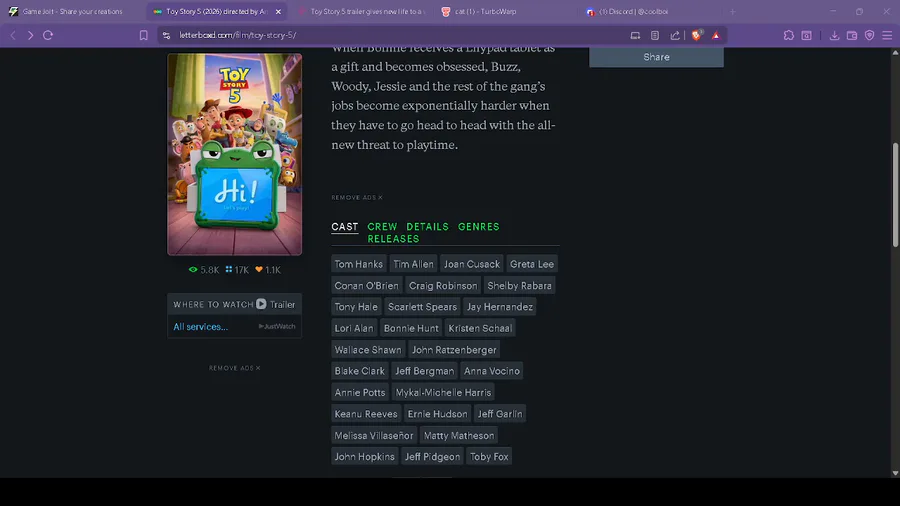
Task: Click the green eye watched count icon
Action: click(x=193, y=270)
